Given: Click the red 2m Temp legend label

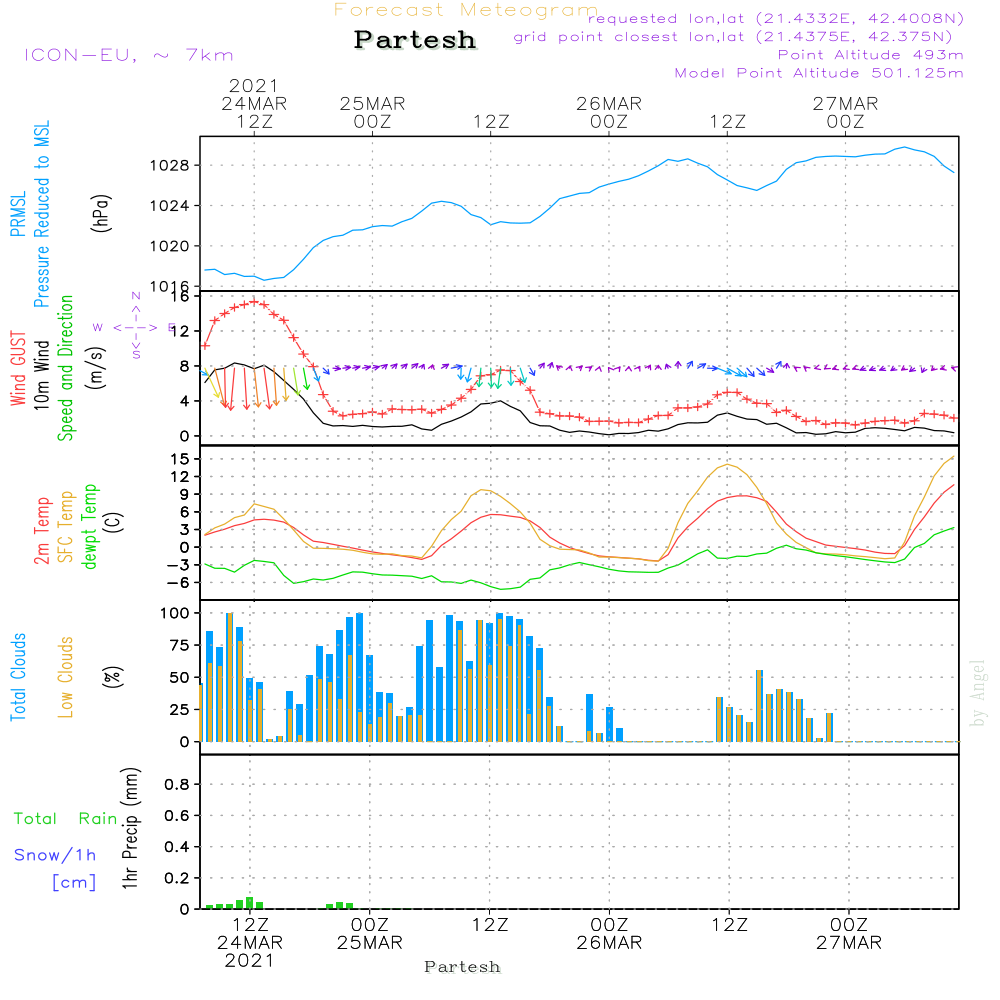Looking at the screenshot, I should pos(42,530).
